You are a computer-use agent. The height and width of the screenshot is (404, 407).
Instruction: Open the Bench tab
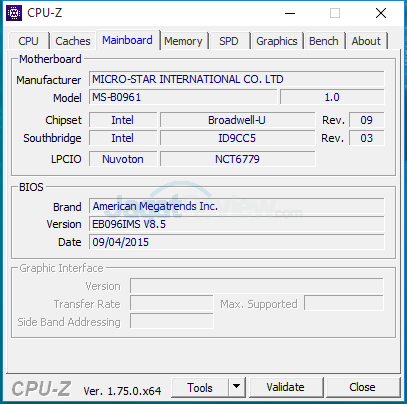[324, 41]
